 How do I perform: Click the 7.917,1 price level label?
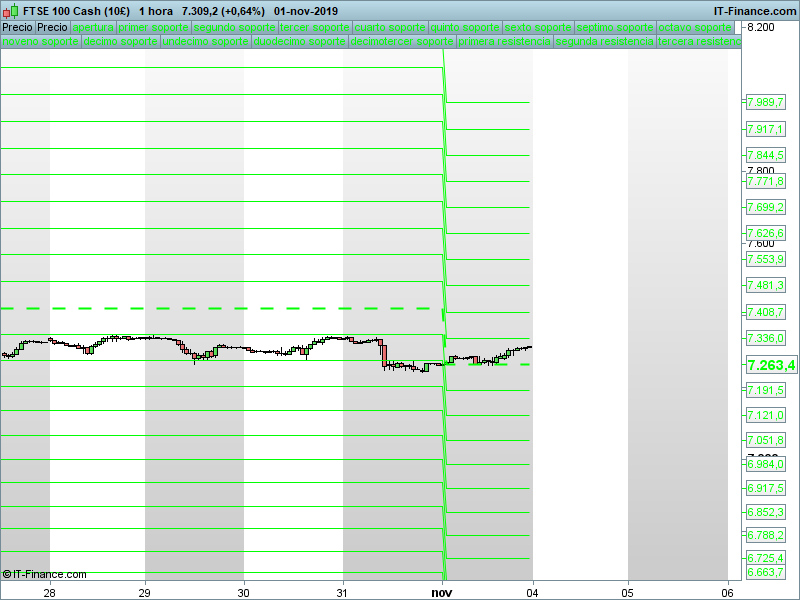click(765, 129)
